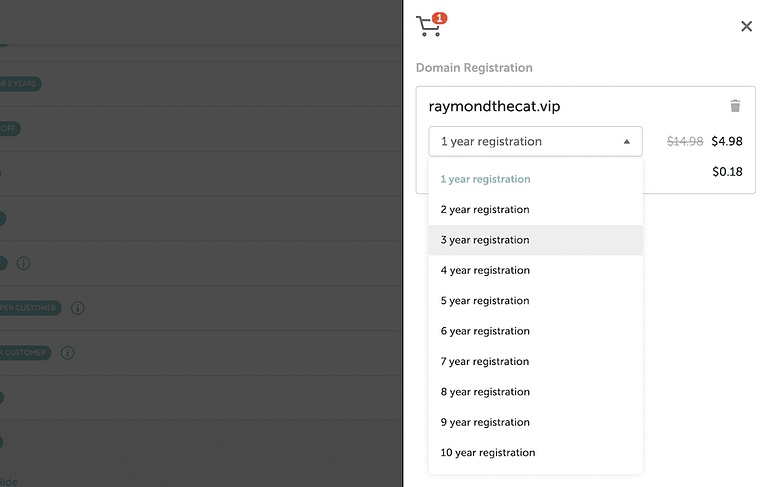
Task: Click info icon beside lower CUSTOMER badge
Action: tap(68, 353)
